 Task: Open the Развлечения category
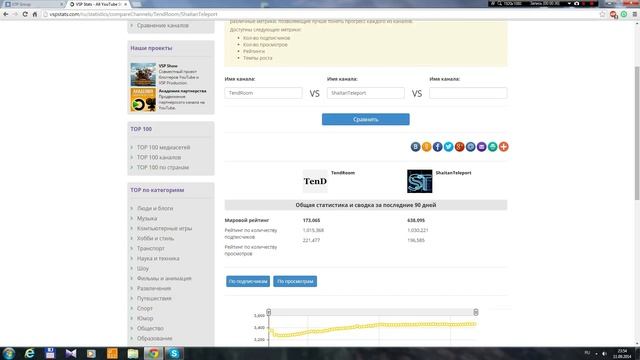click(154, 289)
